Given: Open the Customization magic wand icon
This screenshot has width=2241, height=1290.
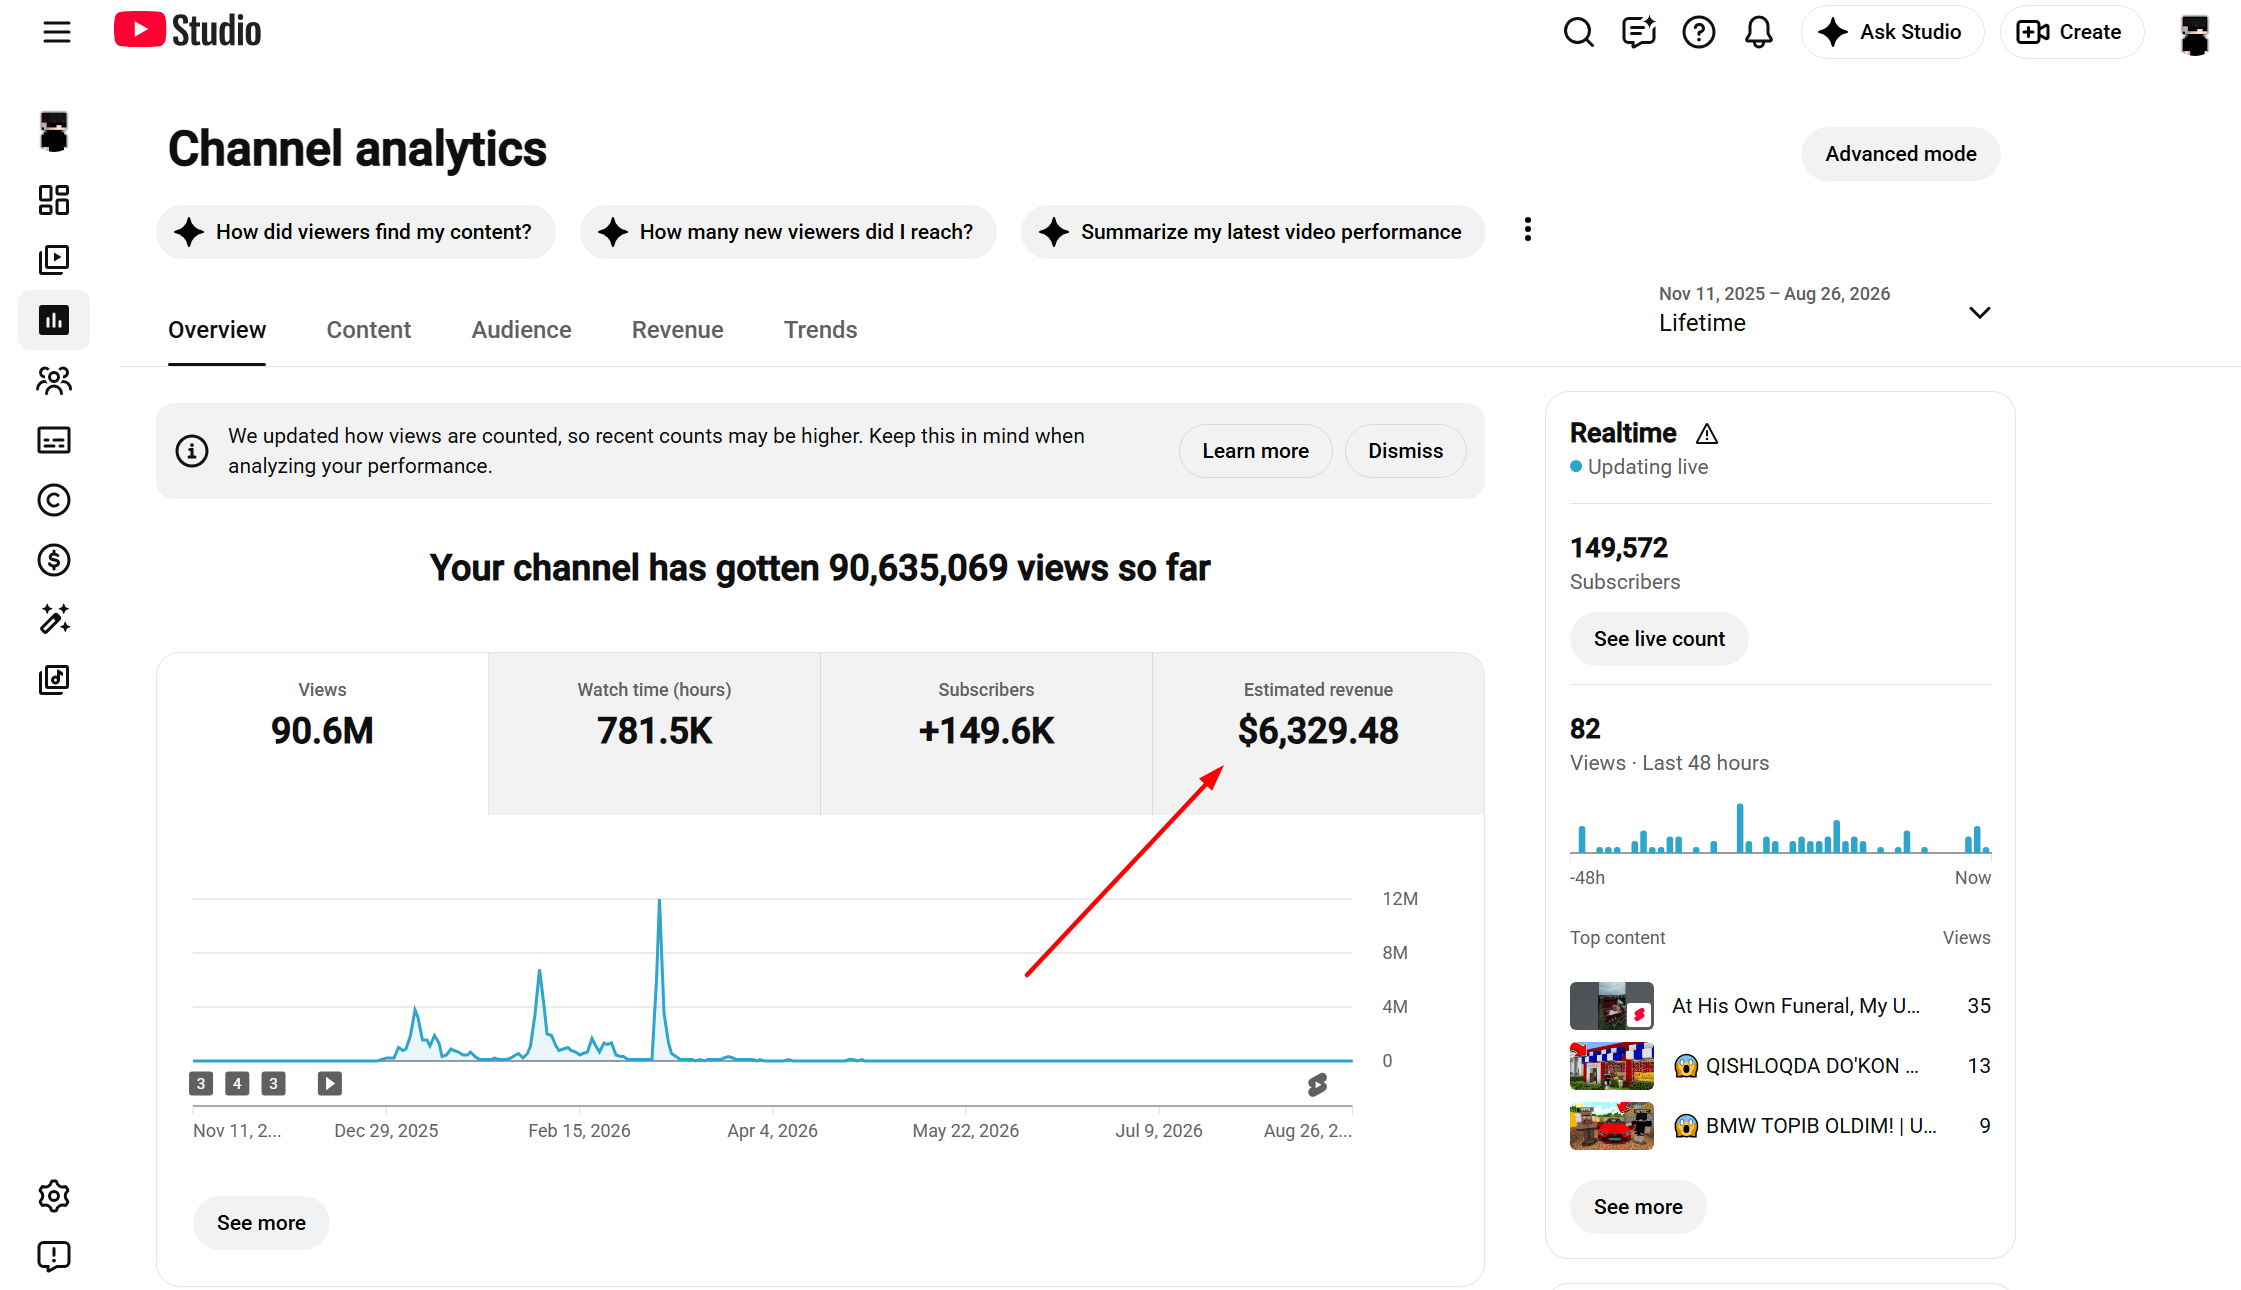Looking at the screenshot, I should pos(54,620).
